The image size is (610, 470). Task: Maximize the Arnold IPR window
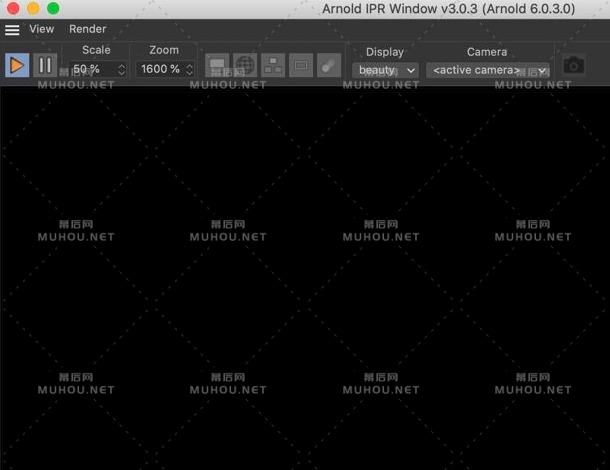point(53,8)
